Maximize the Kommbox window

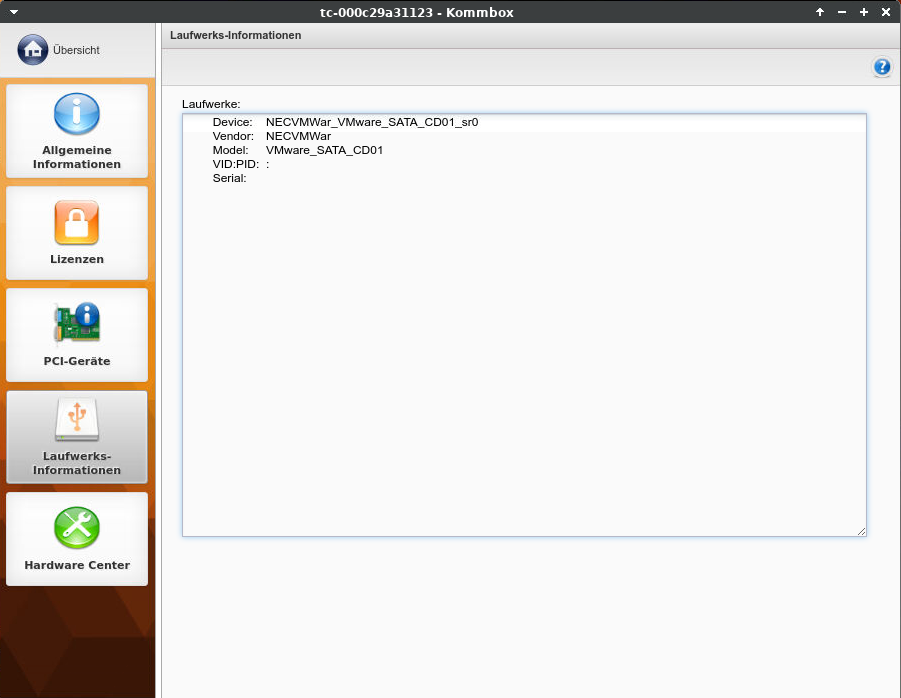[864, 11]
